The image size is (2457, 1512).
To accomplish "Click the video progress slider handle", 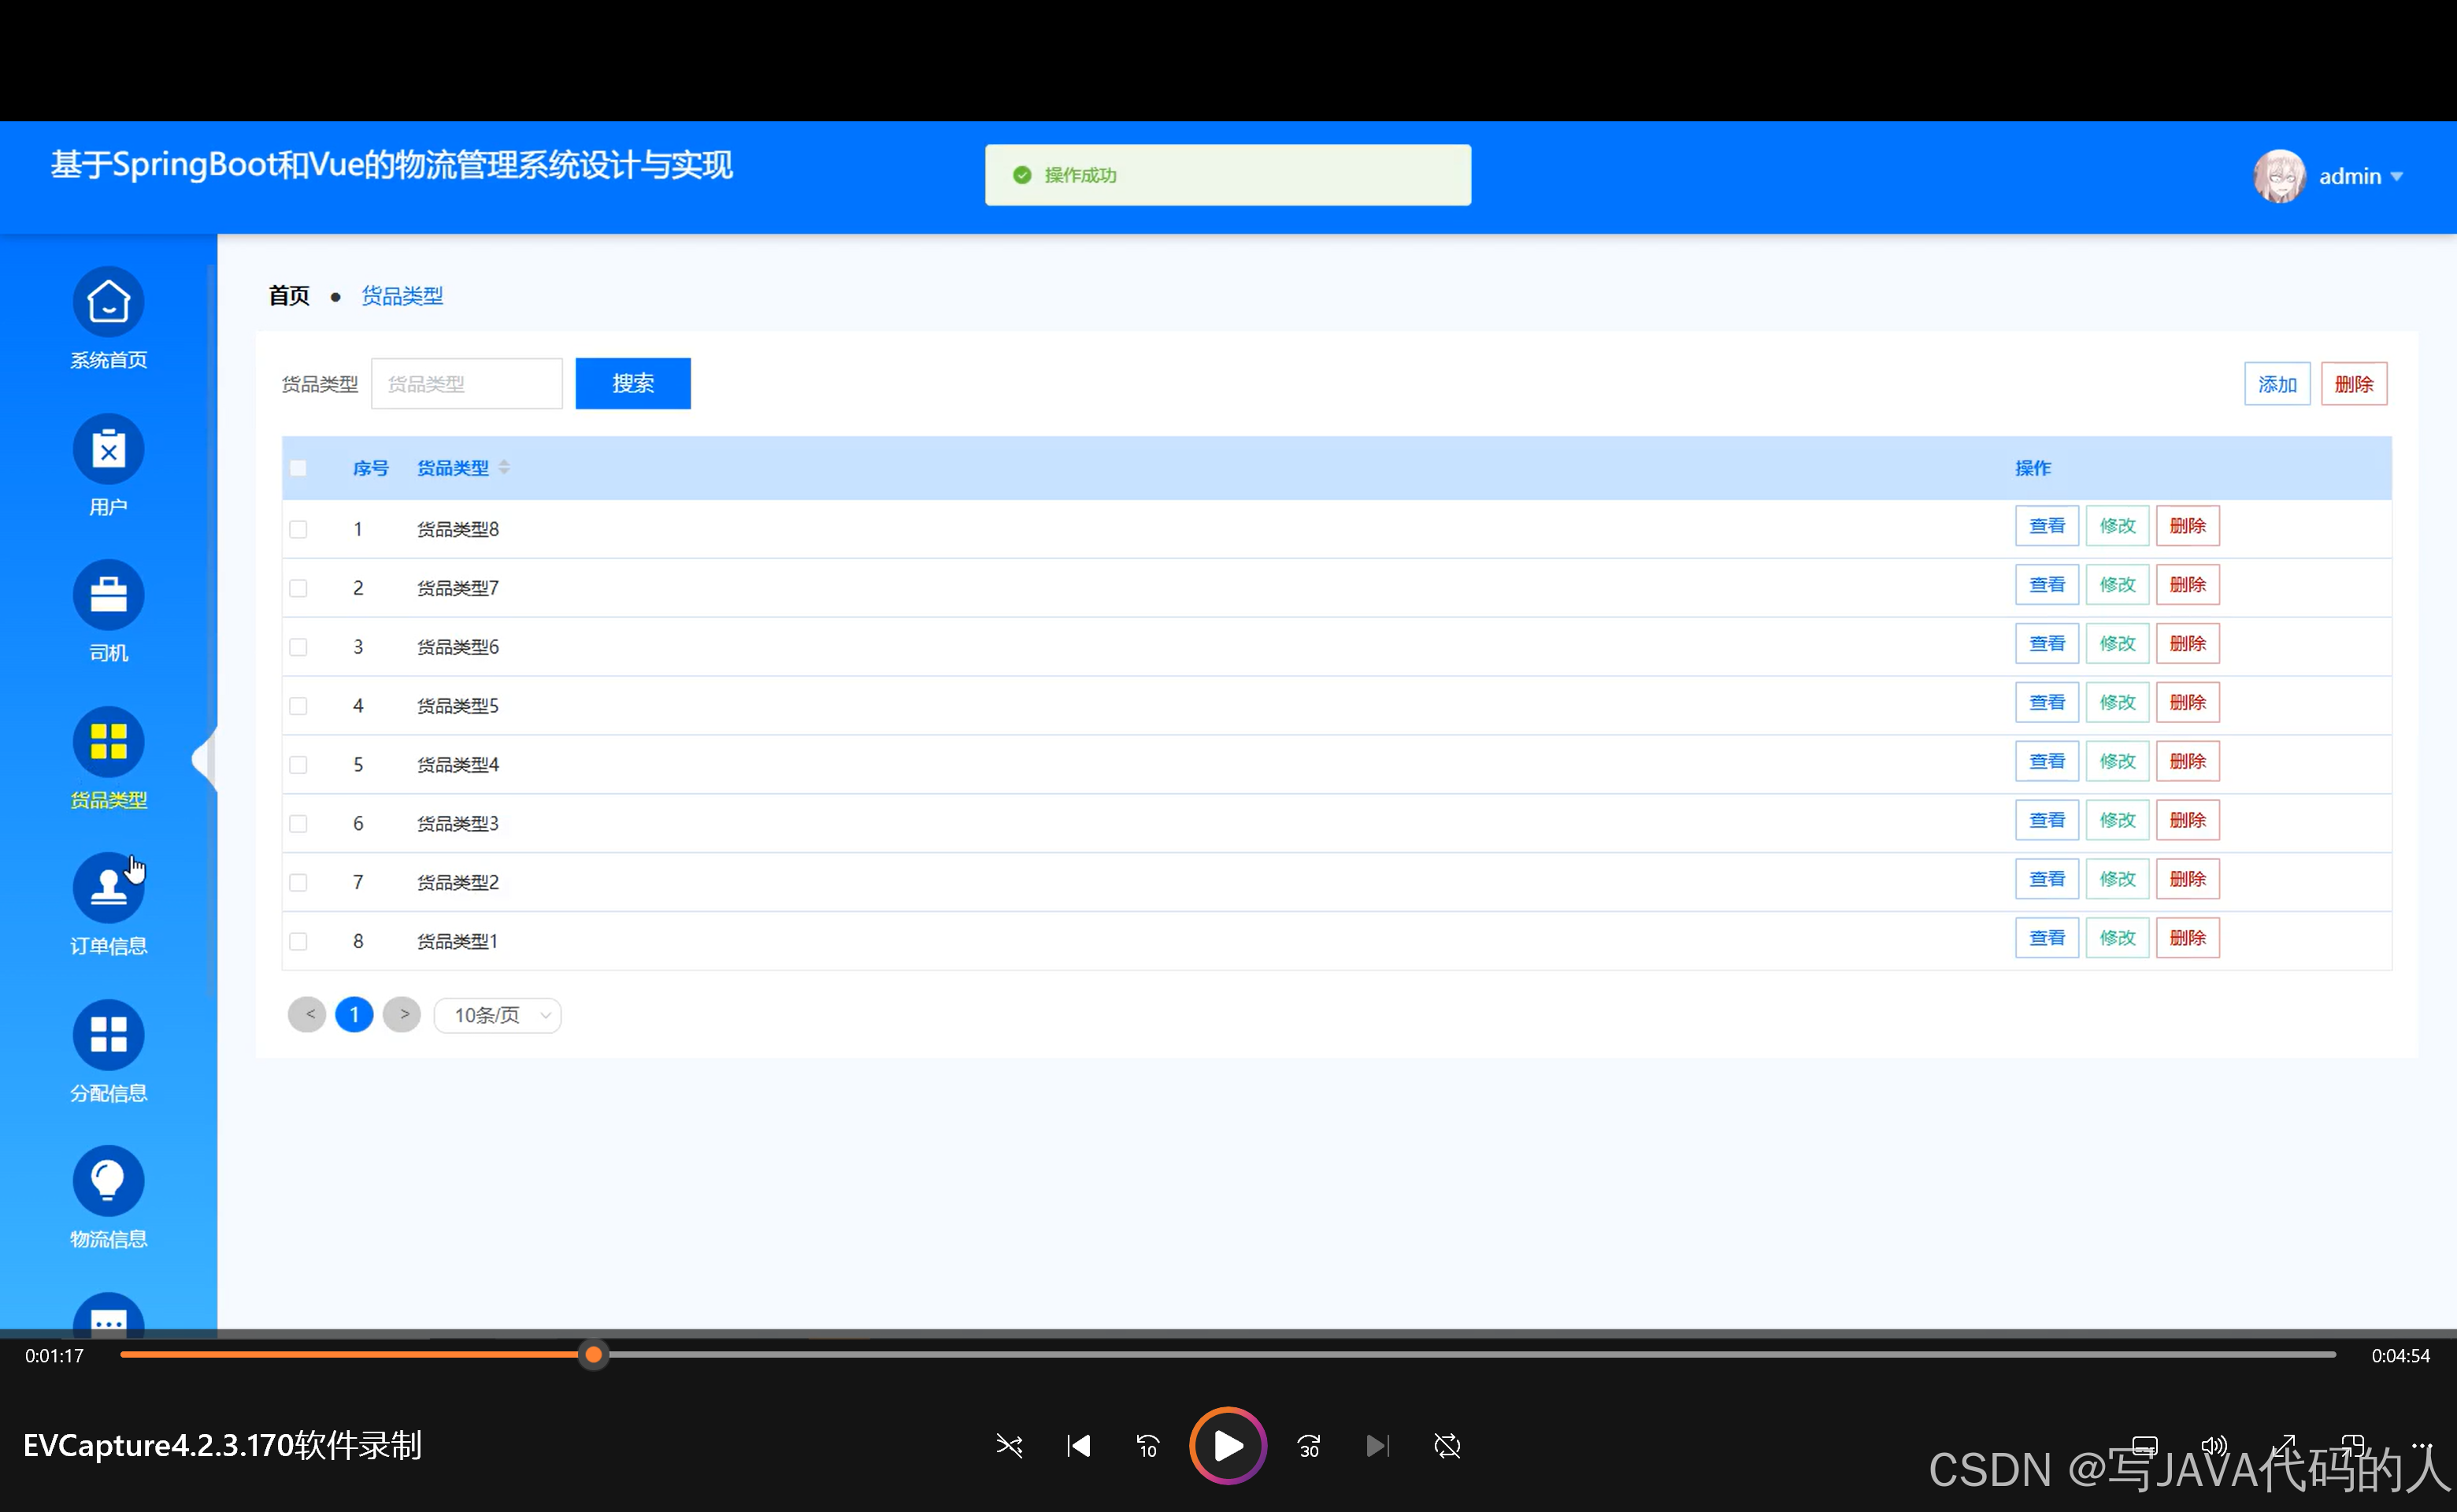I will pyautogui.click(x=593, y=1355).
